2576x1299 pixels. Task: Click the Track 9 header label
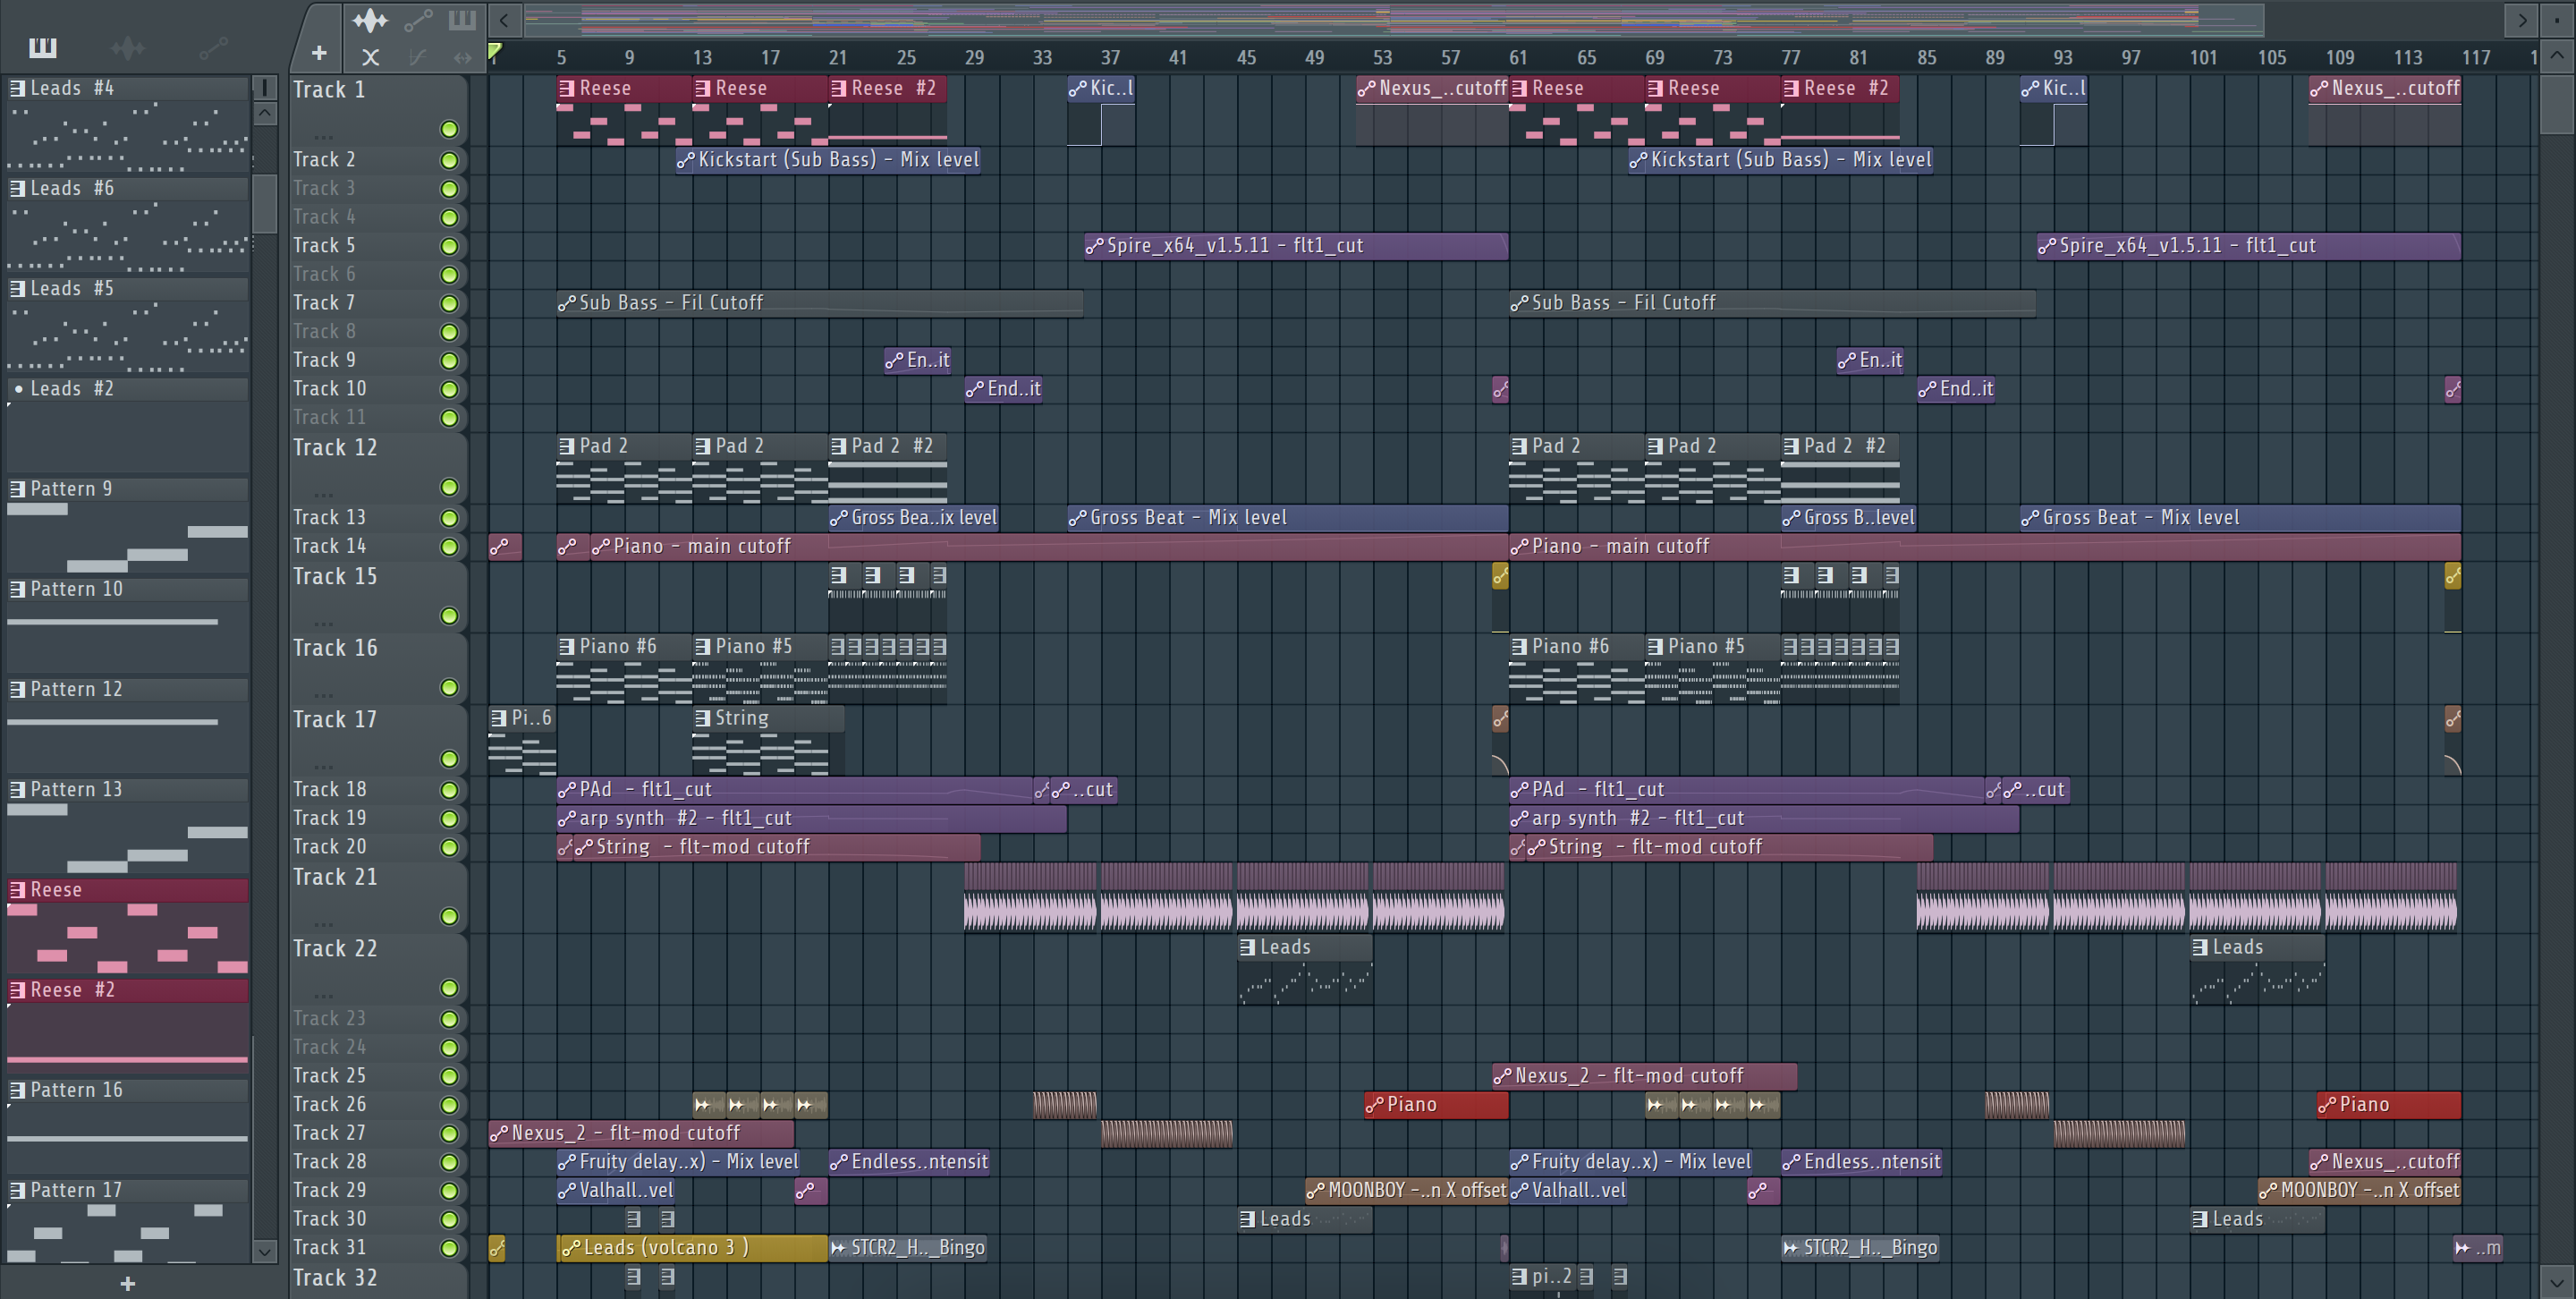tap(324, 360)
